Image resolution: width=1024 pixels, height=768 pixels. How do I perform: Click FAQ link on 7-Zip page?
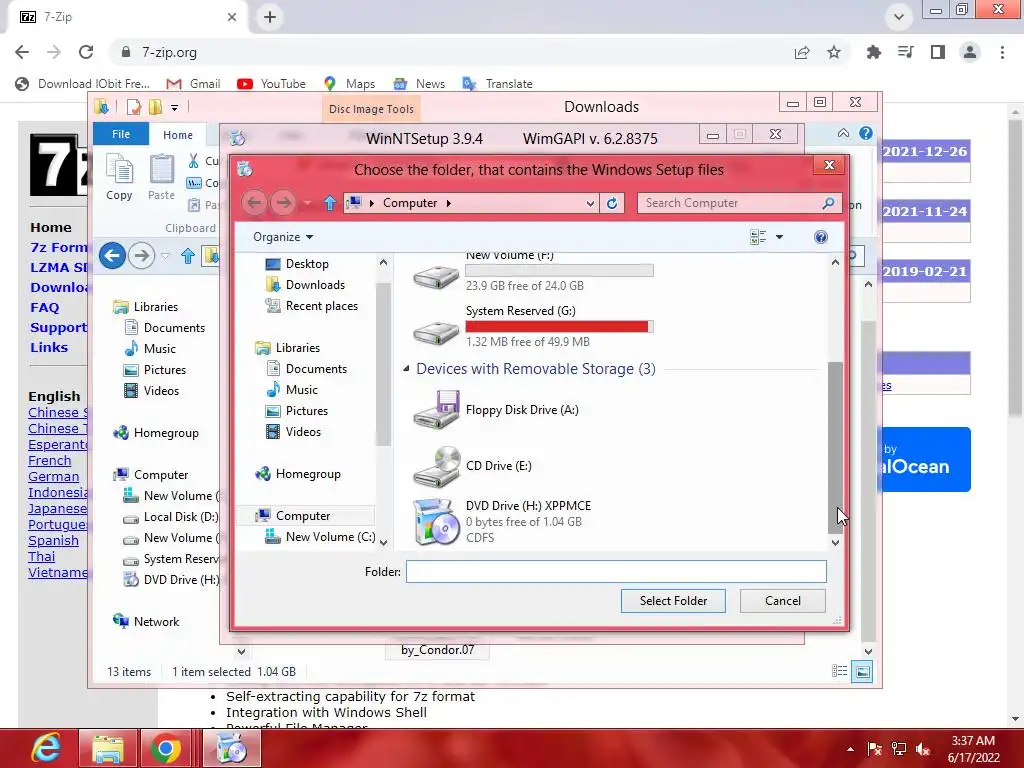coord(44,308)
